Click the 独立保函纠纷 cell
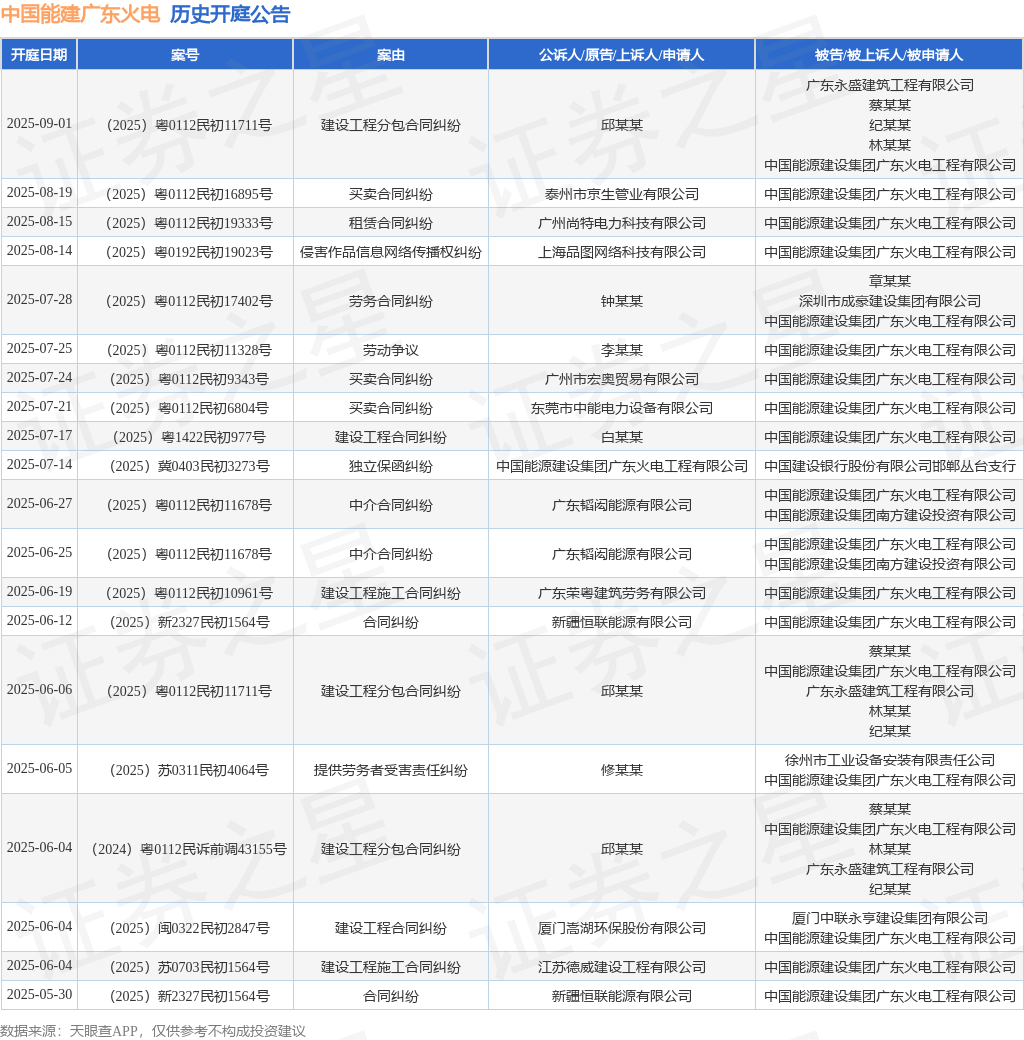This screenshot has height=1040, width=1024. [x=391, y=467]
